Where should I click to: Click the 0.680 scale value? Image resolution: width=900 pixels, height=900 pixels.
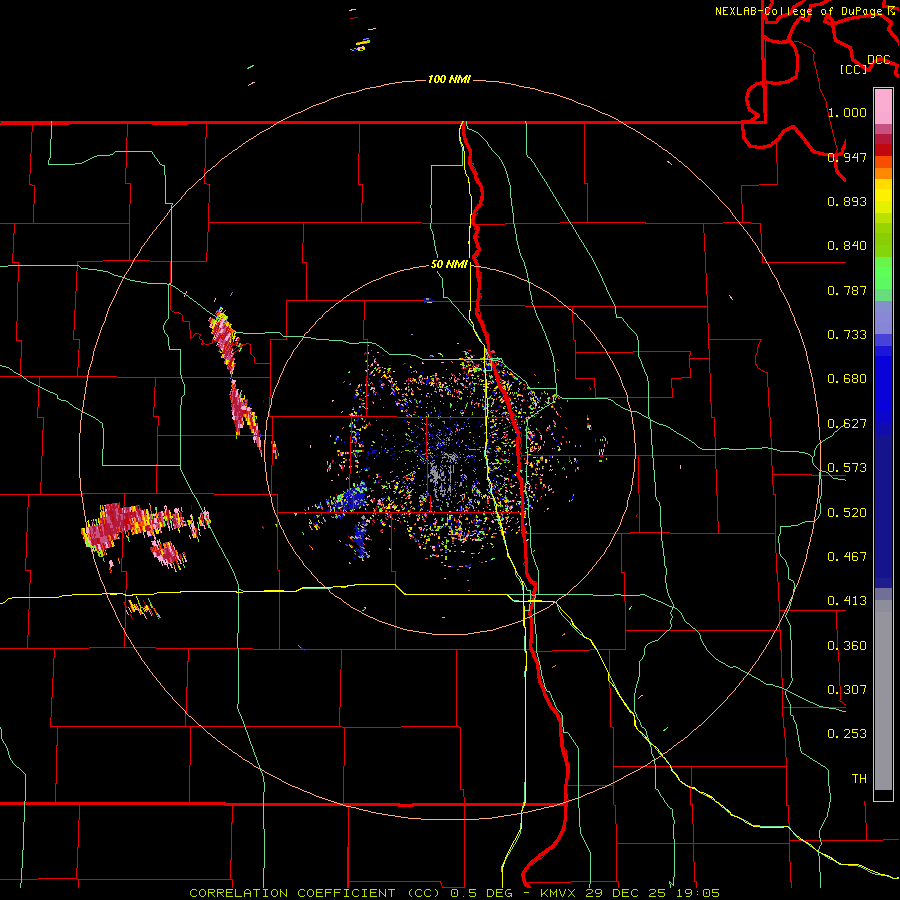(847, 379)
